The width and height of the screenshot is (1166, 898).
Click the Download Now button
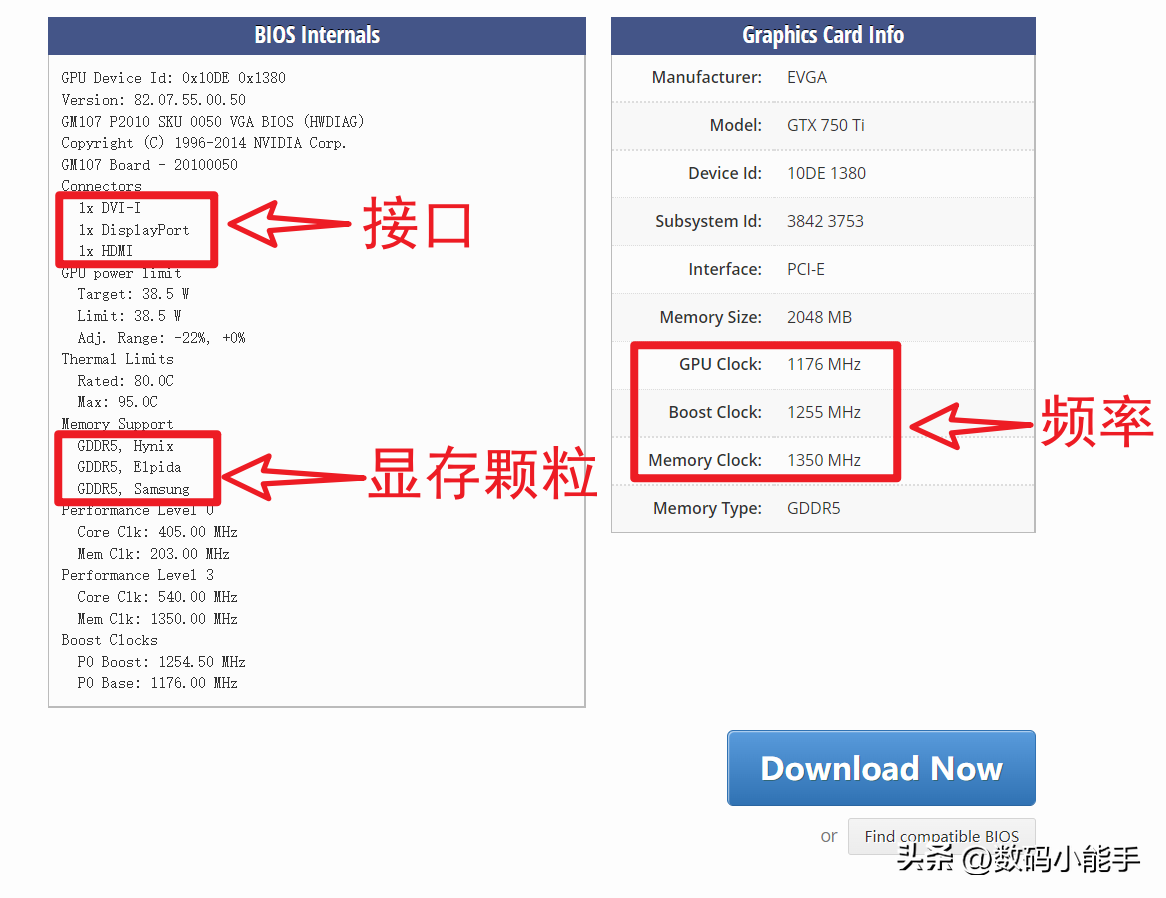tap(880, 768)
